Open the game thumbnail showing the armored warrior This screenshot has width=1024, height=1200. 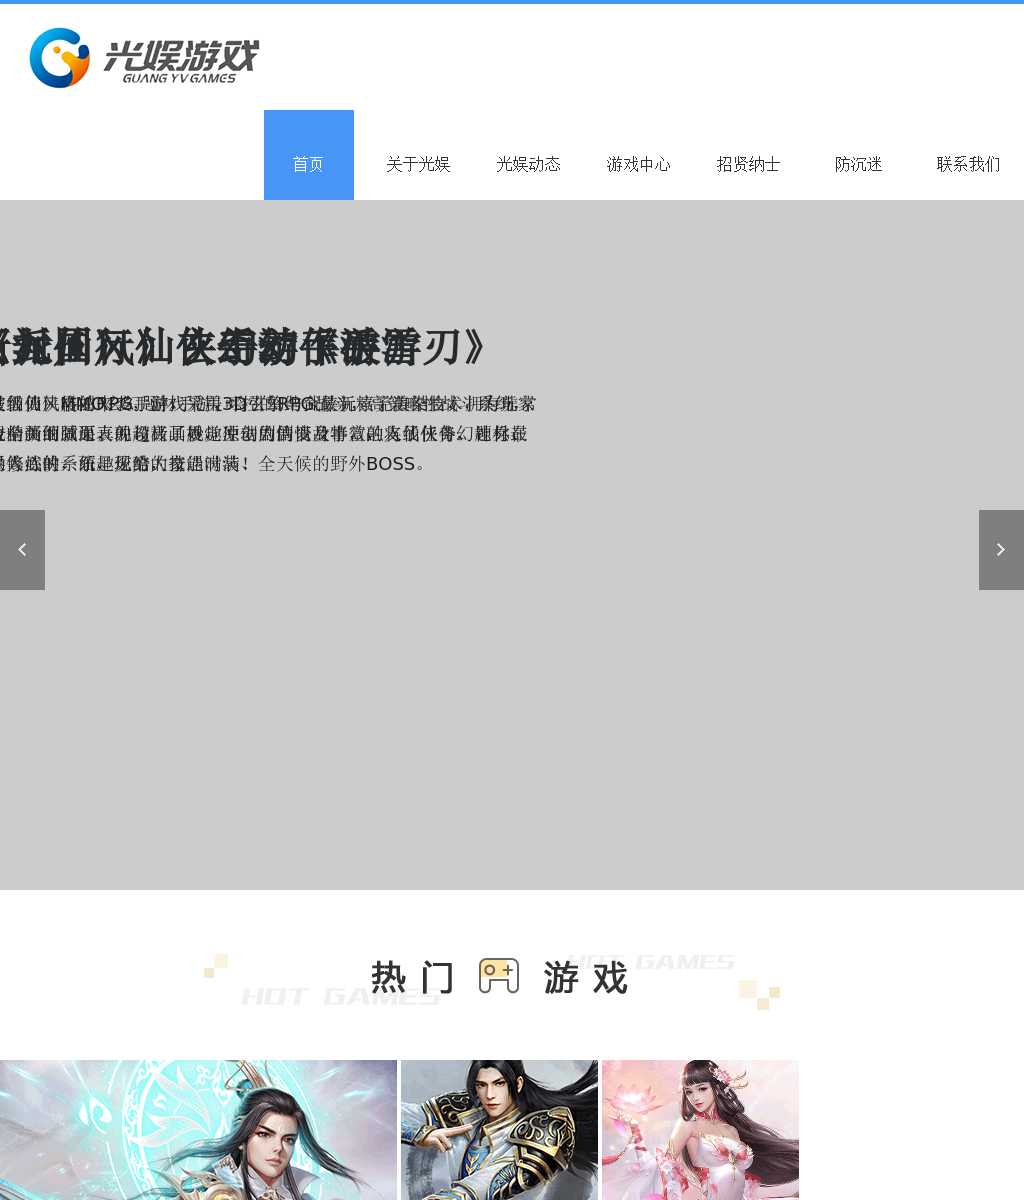(x=499, y=1130)
